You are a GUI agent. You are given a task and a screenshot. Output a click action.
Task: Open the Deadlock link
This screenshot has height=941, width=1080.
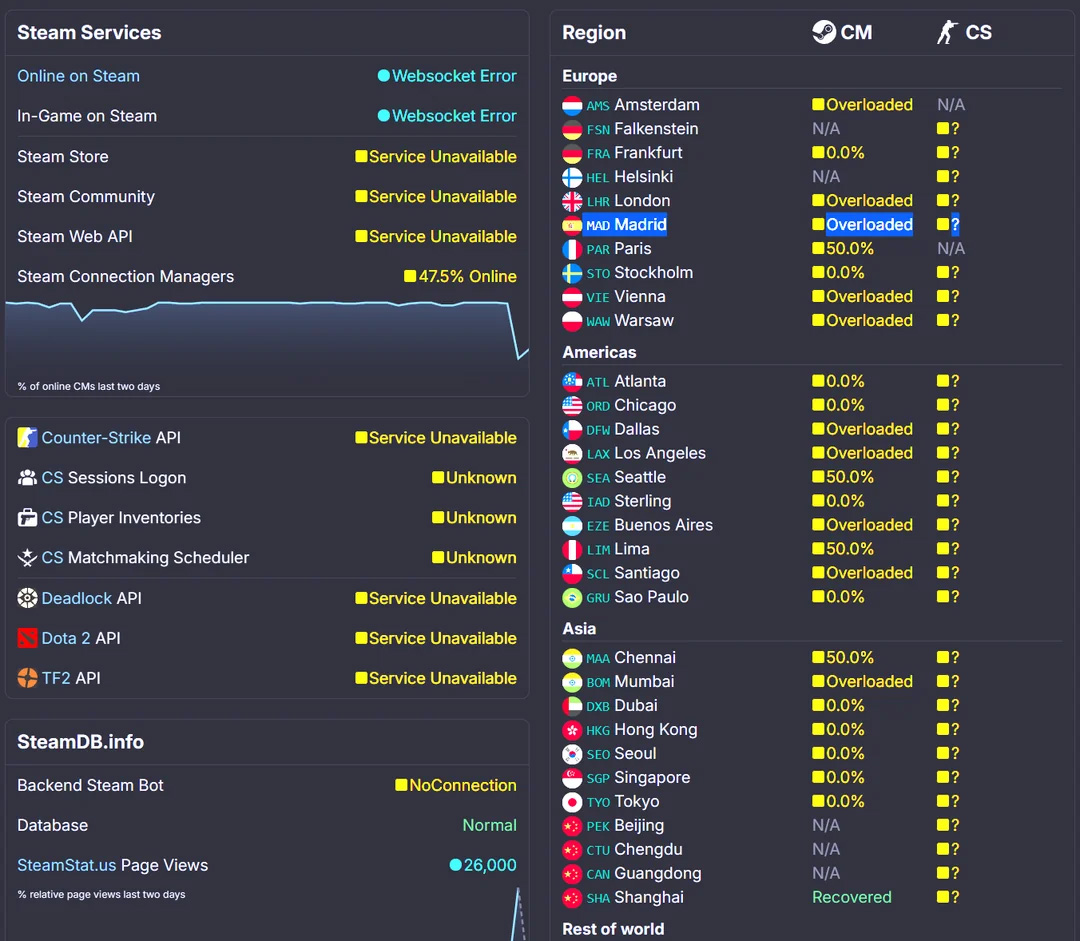tap(77, 598)
